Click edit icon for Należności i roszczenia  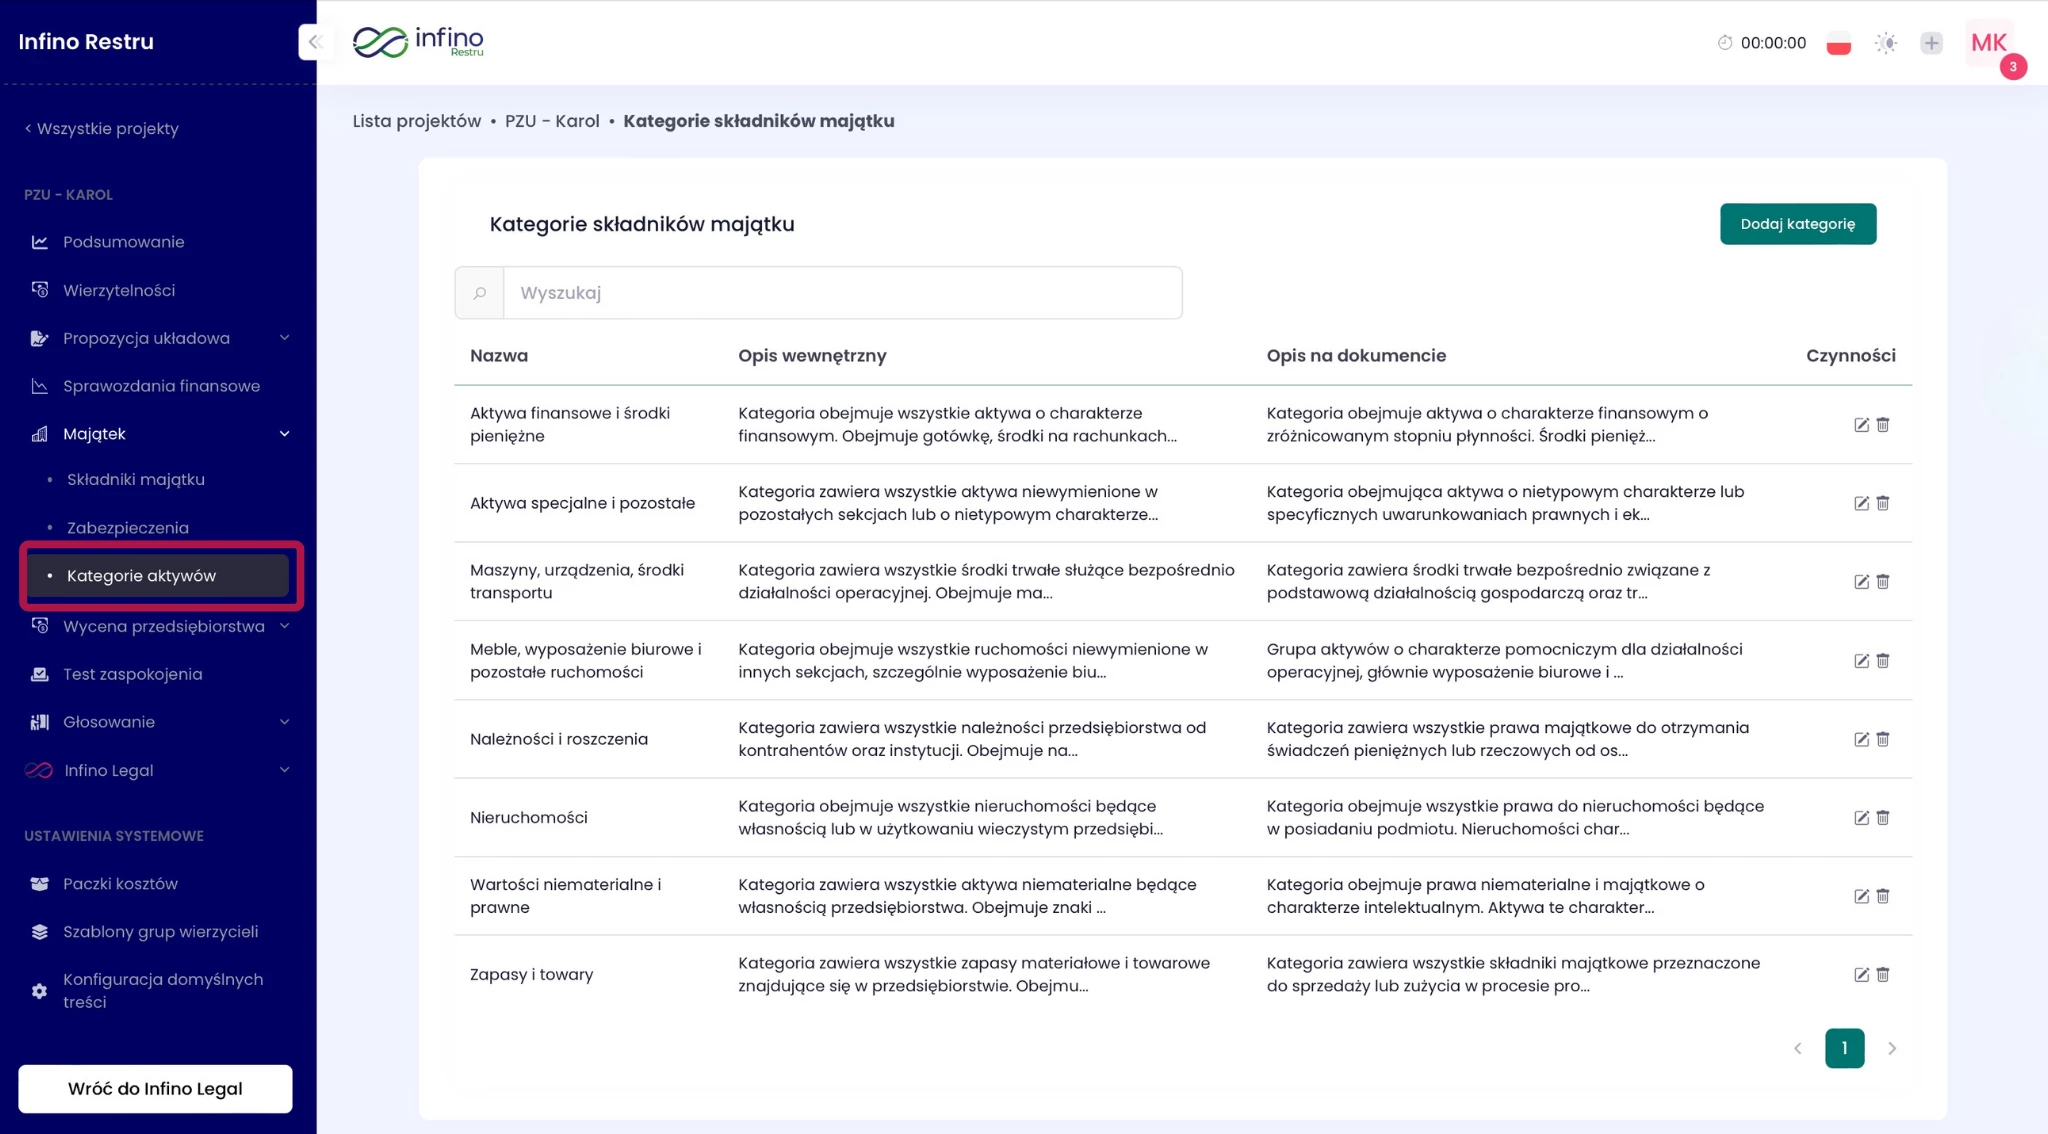tap(1861, 739)
